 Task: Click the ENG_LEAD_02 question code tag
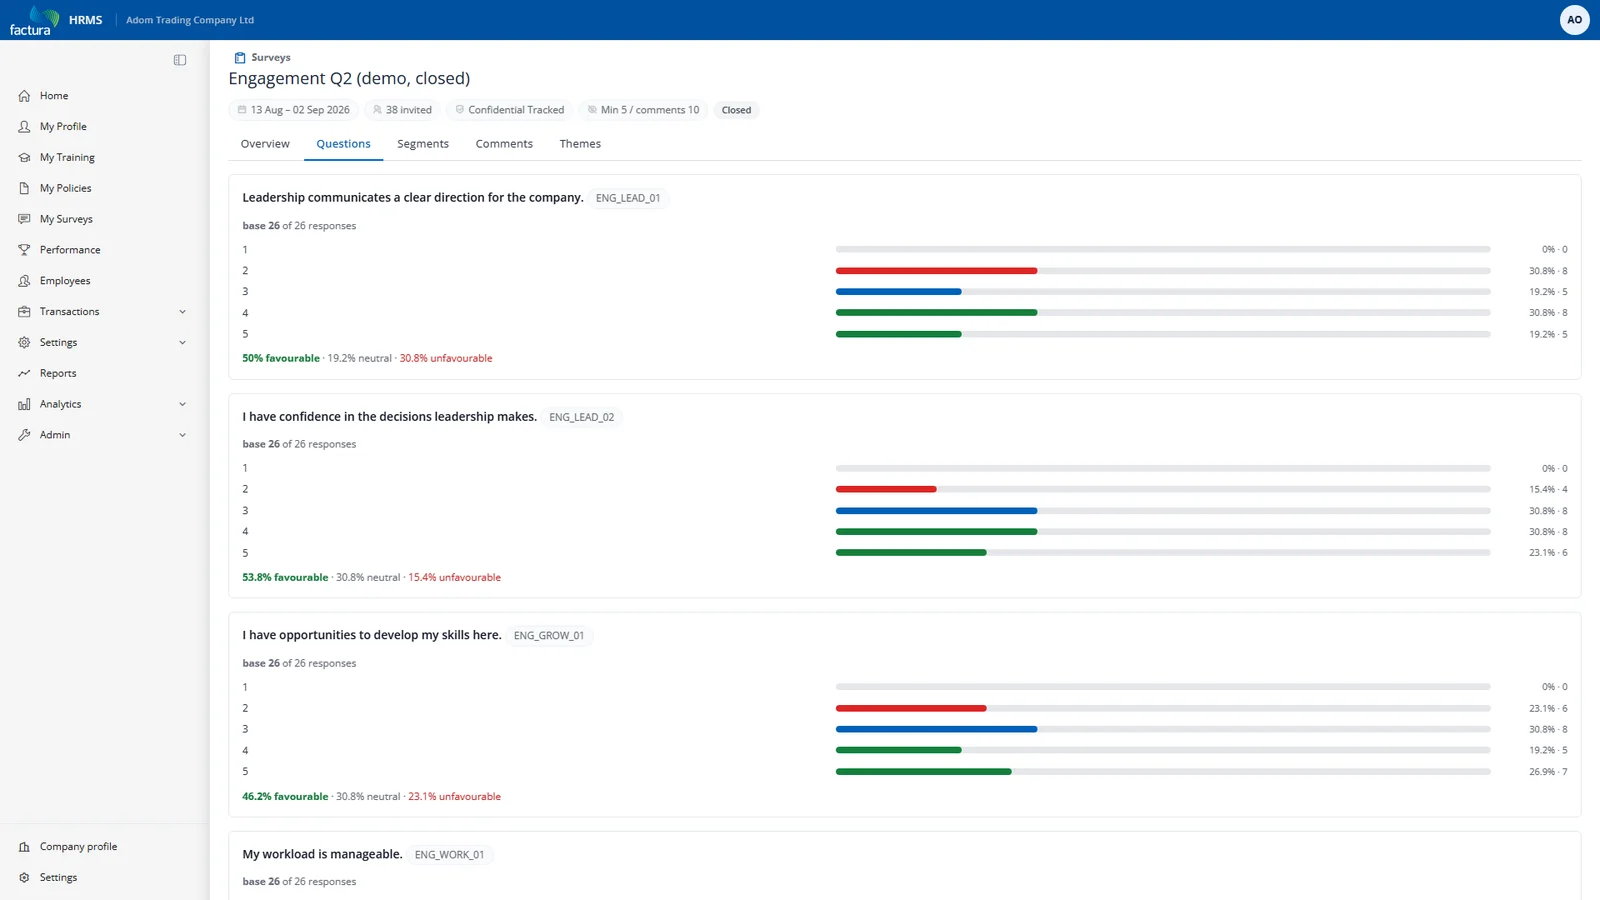point(581,417)
